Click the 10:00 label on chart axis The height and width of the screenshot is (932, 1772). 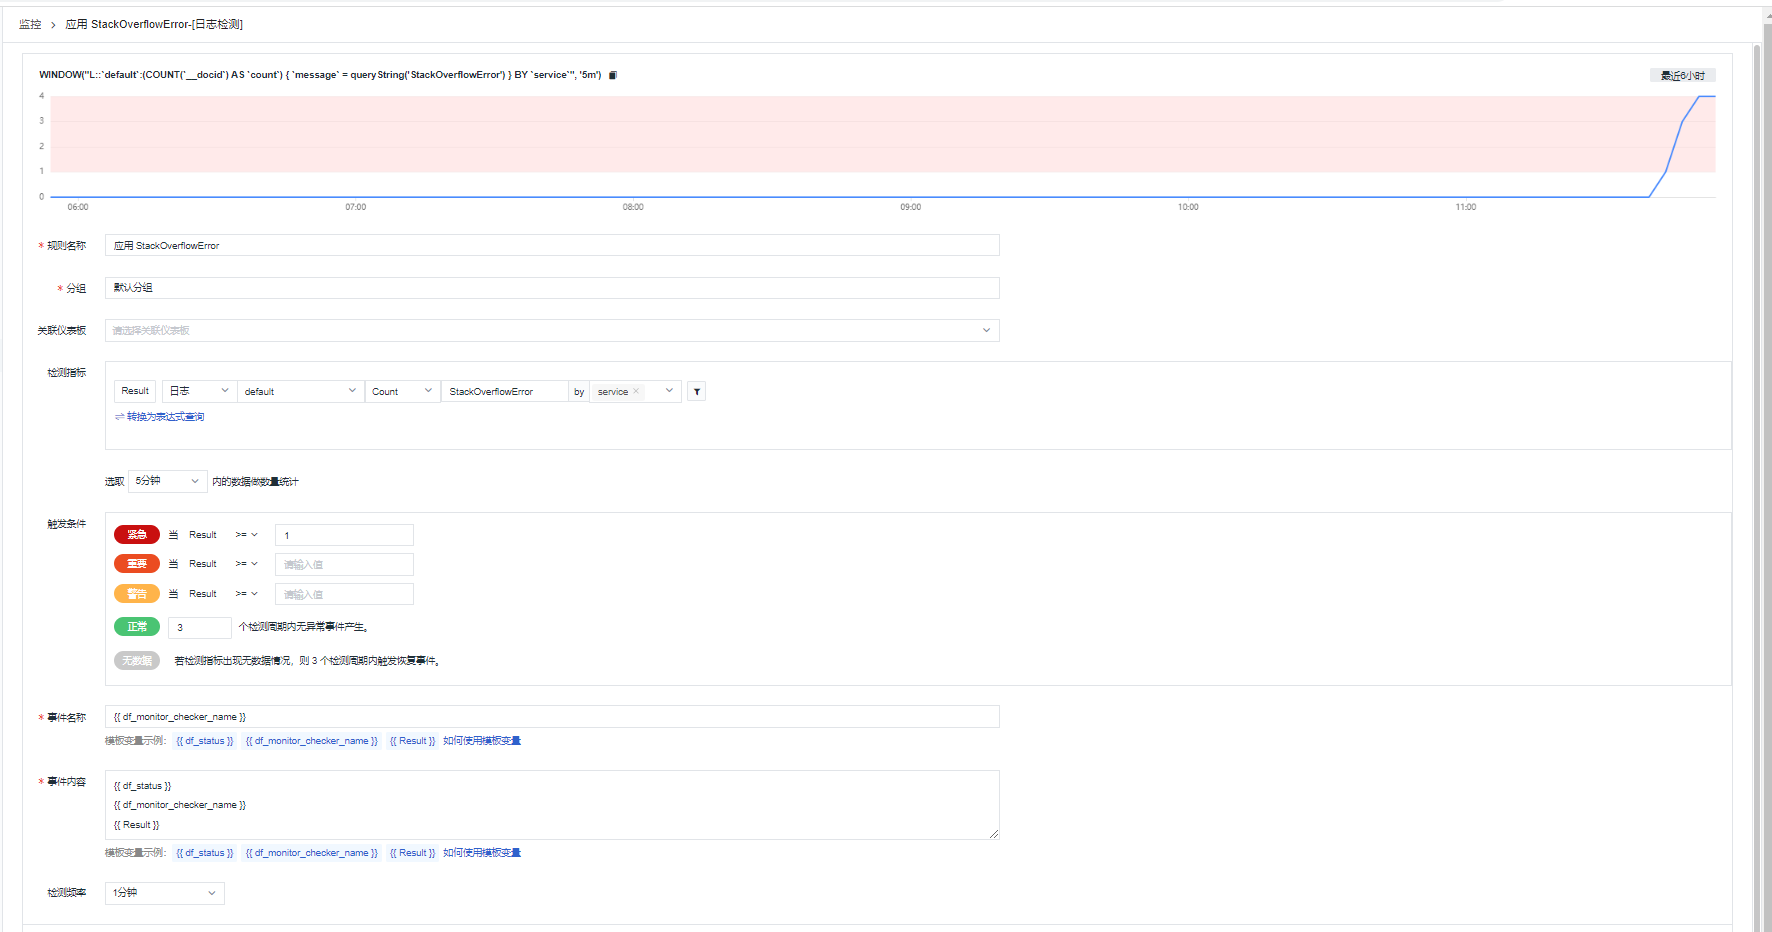coord(1188,207)
